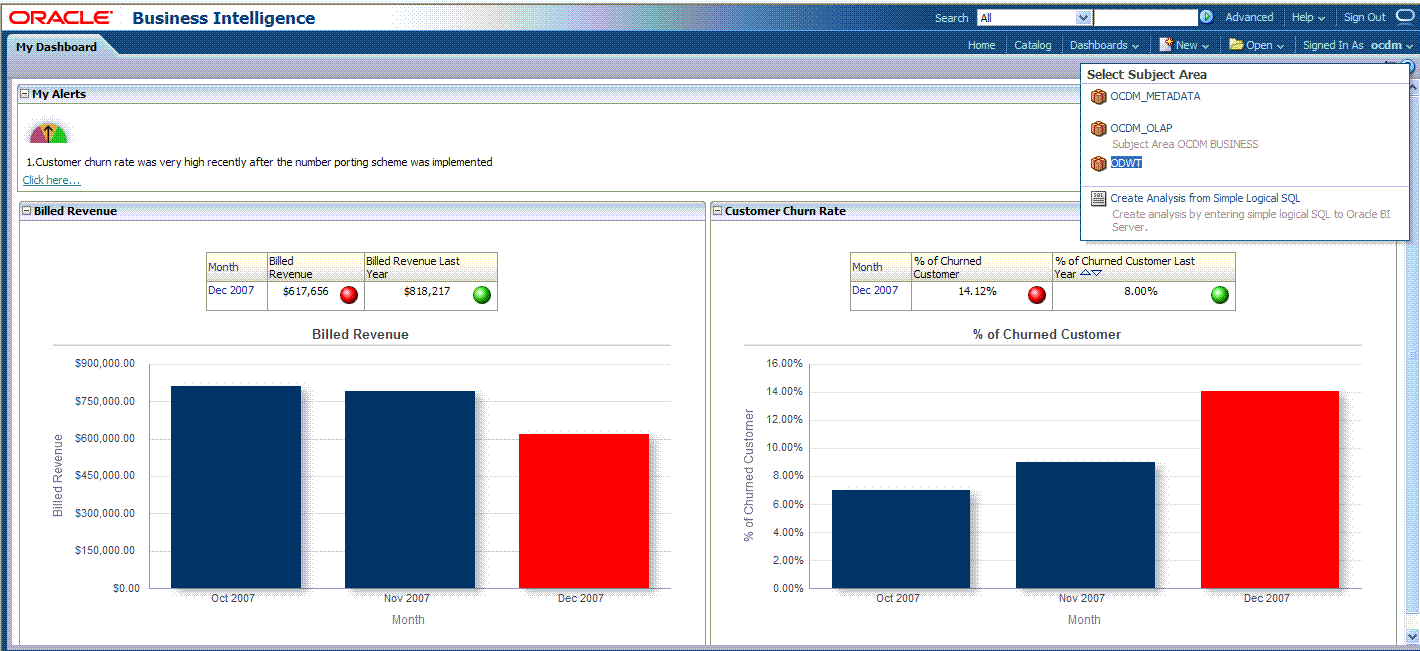Screen dimensions: 1420x651
Task: Expand the Help menu
Action: tap(1307, 17)
